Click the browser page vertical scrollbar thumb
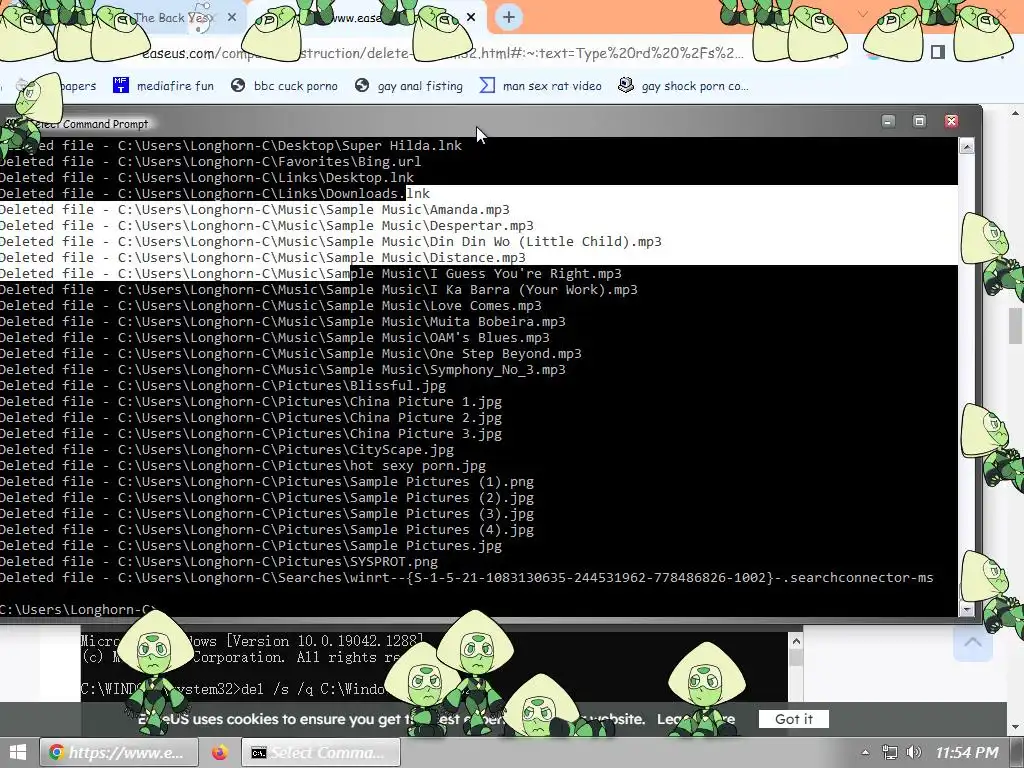Screen dimensions: 1024x768 point(1015,325)
